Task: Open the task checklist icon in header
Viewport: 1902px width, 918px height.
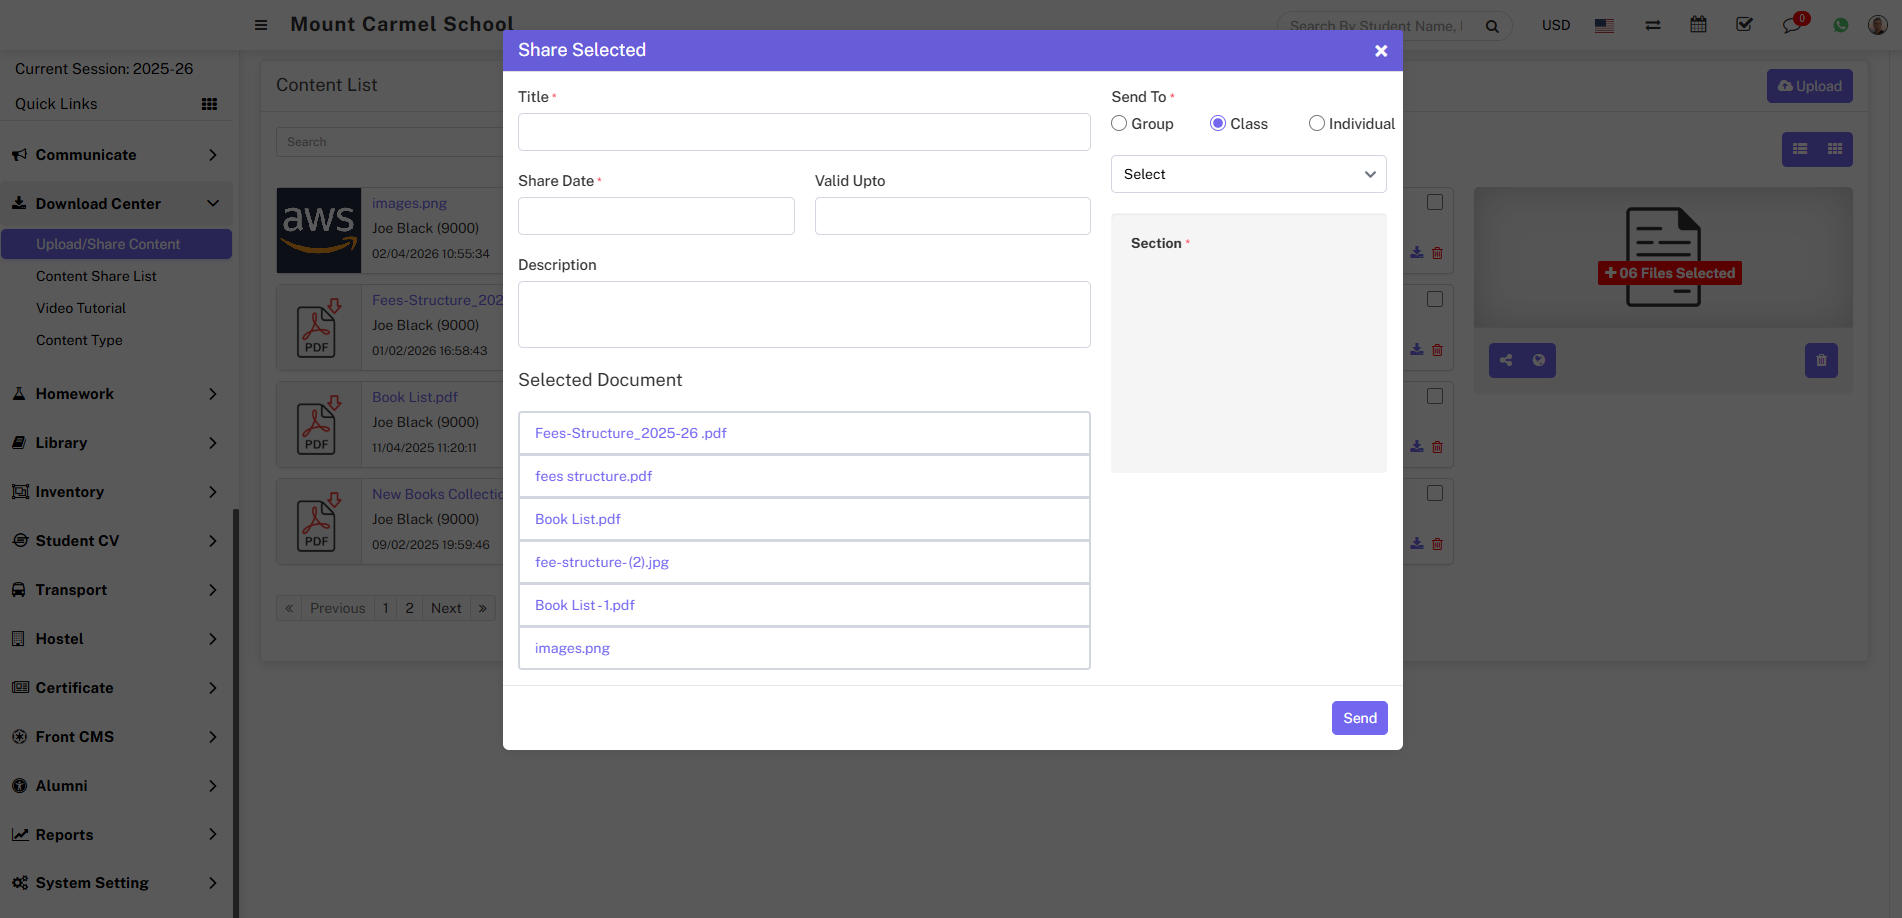Action: tap(1744, 25)
